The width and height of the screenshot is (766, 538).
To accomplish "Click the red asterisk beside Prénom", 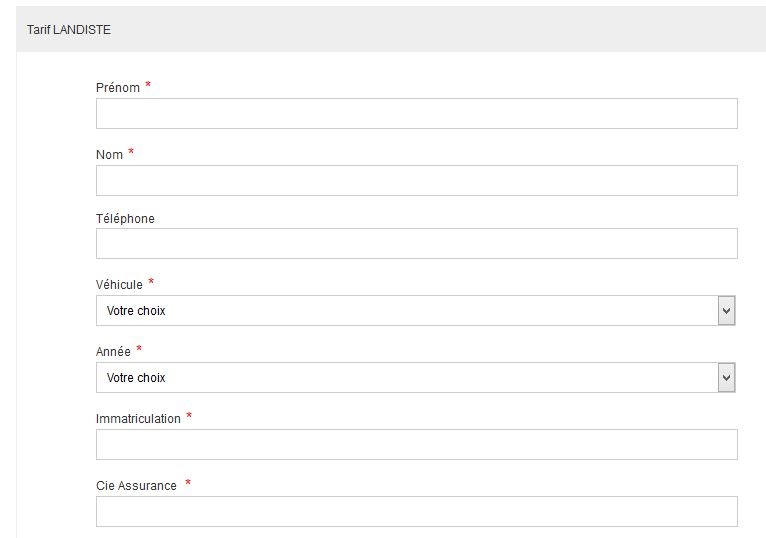I will tap(148, 86).
